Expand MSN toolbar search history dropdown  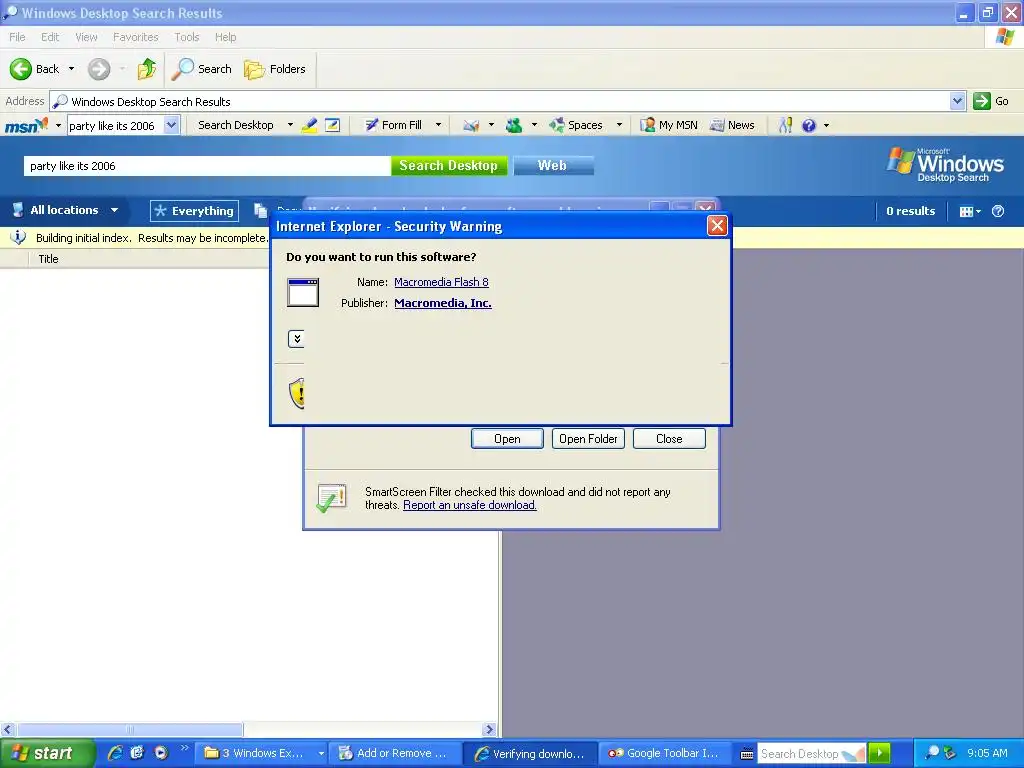171,125
